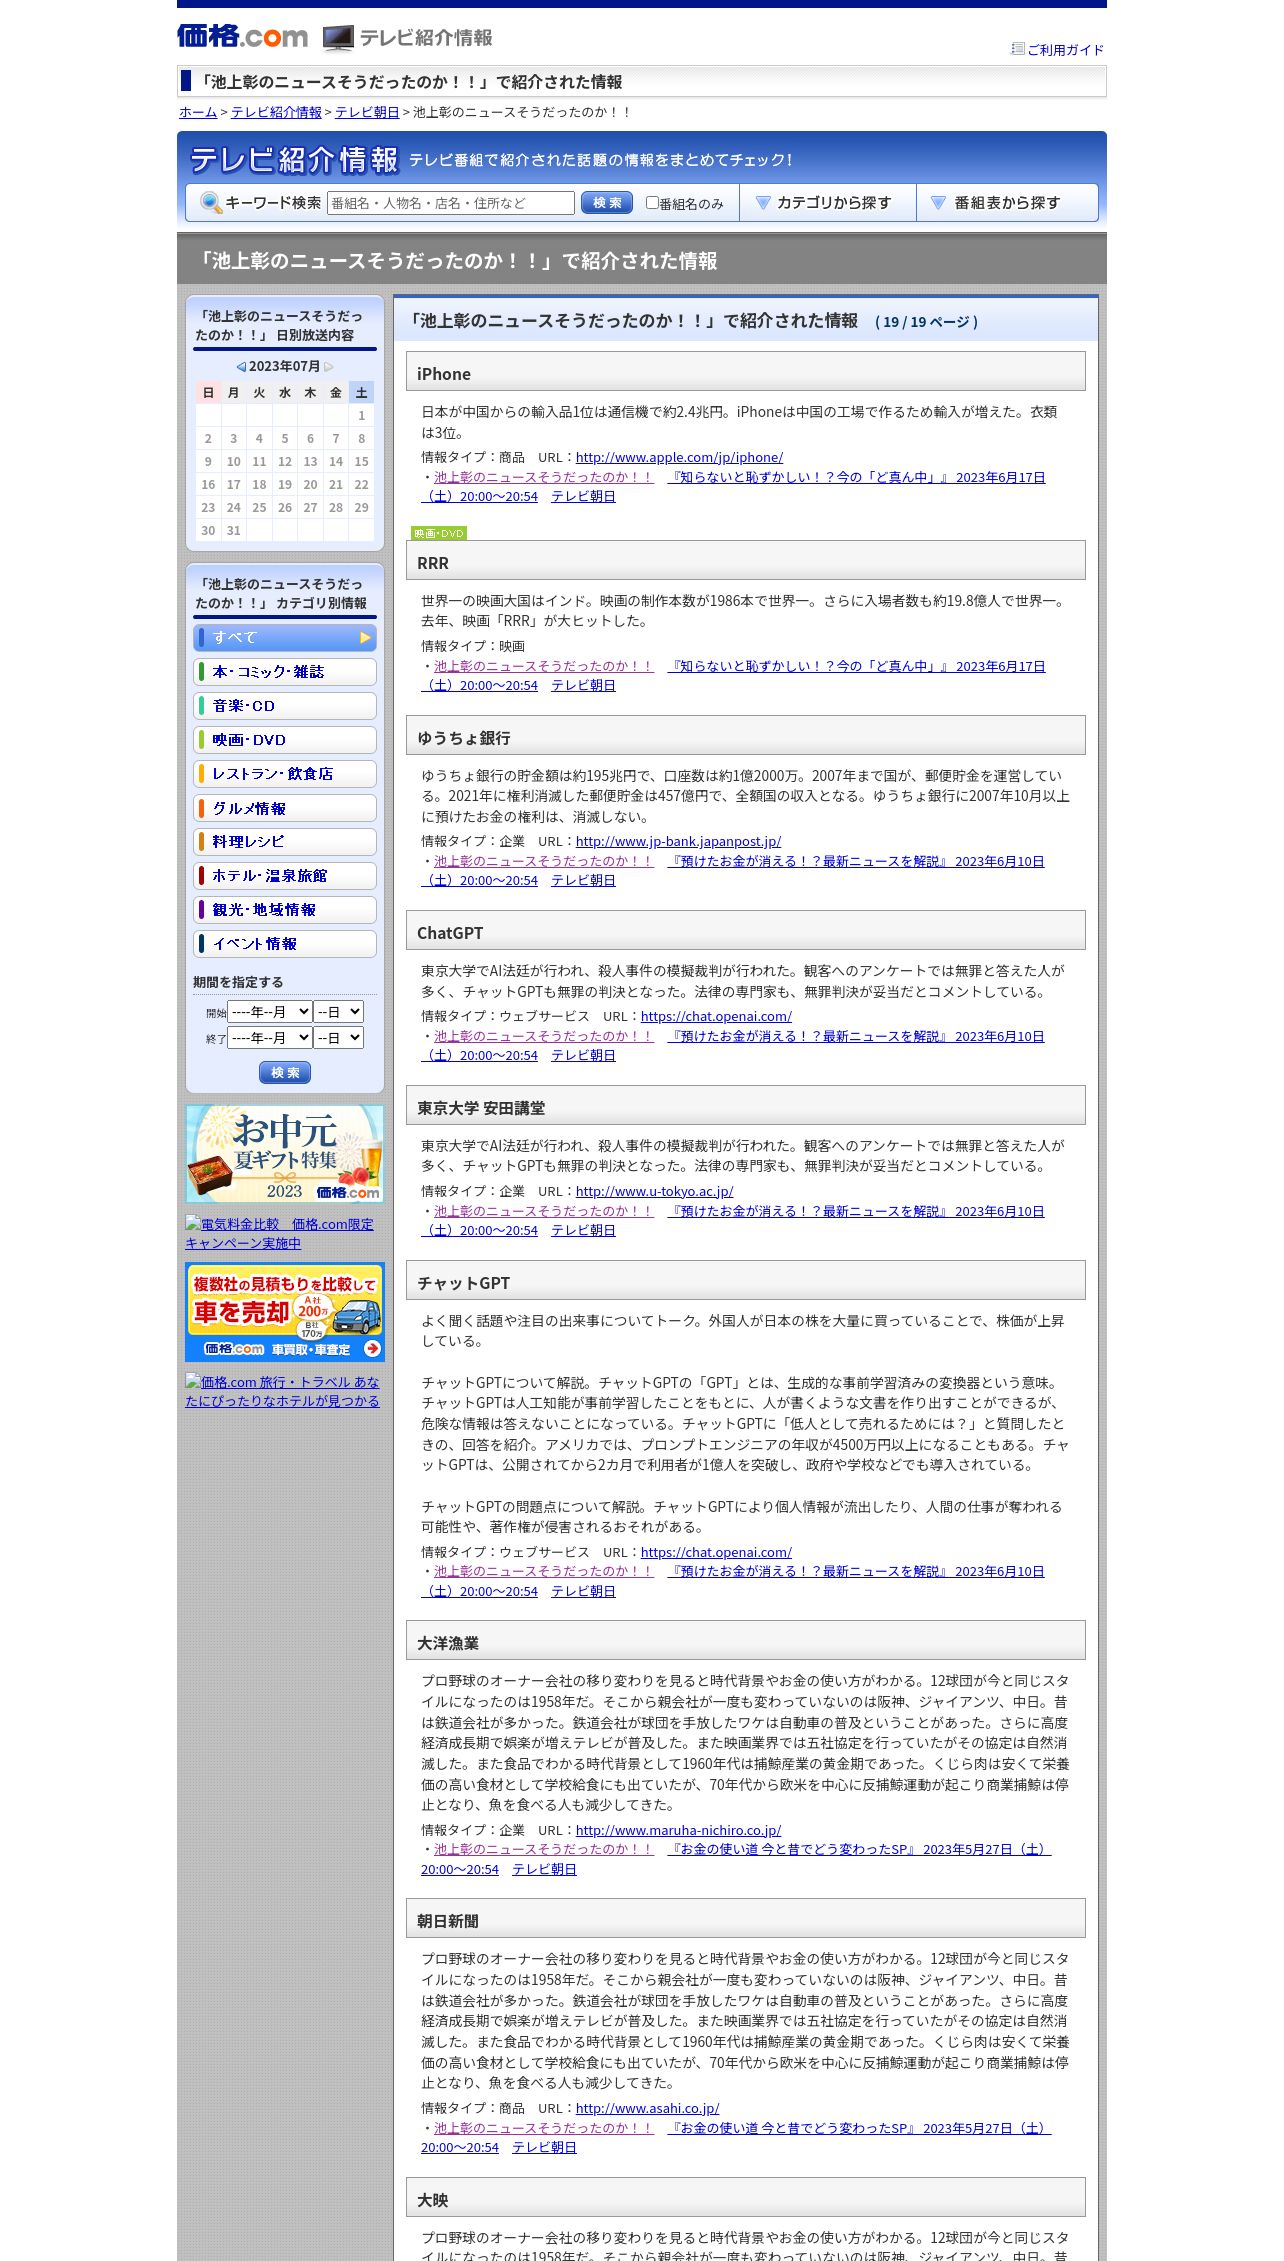Open the u-tokyo.ac.jp URL link
Image resolution: width=1284 pixels, height=2261 pixels.
point(654,1192)
